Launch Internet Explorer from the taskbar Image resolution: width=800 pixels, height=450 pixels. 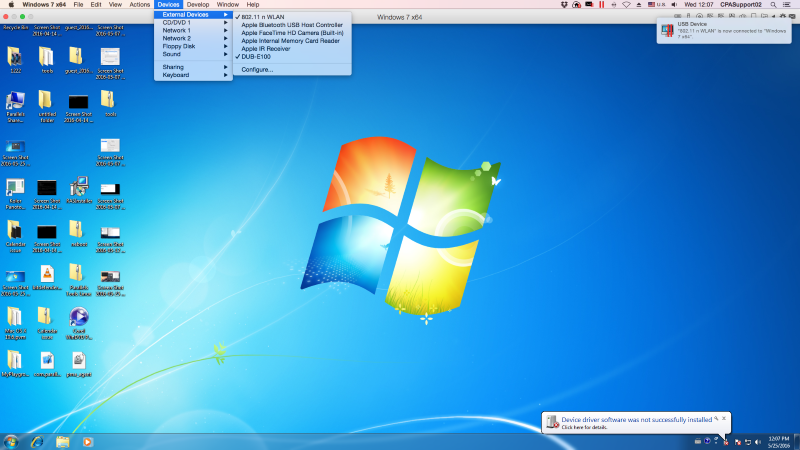coord(37,441)
